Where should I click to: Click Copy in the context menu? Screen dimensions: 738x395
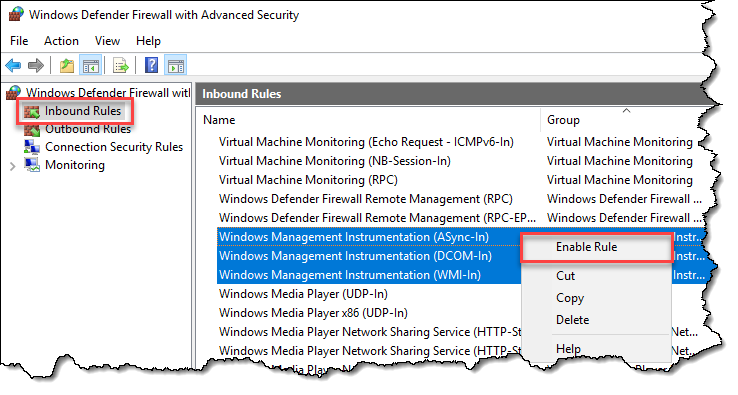tap(570, 298)
